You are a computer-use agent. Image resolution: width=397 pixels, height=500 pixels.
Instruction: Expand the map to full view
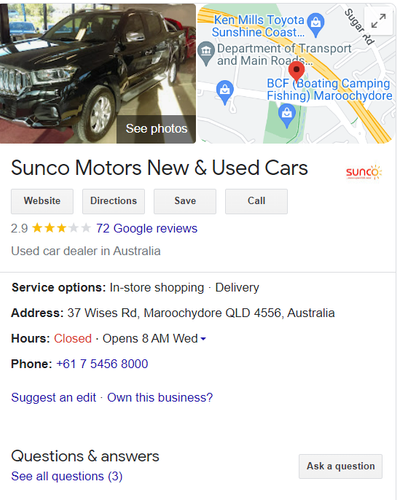[x=378, y=20]
